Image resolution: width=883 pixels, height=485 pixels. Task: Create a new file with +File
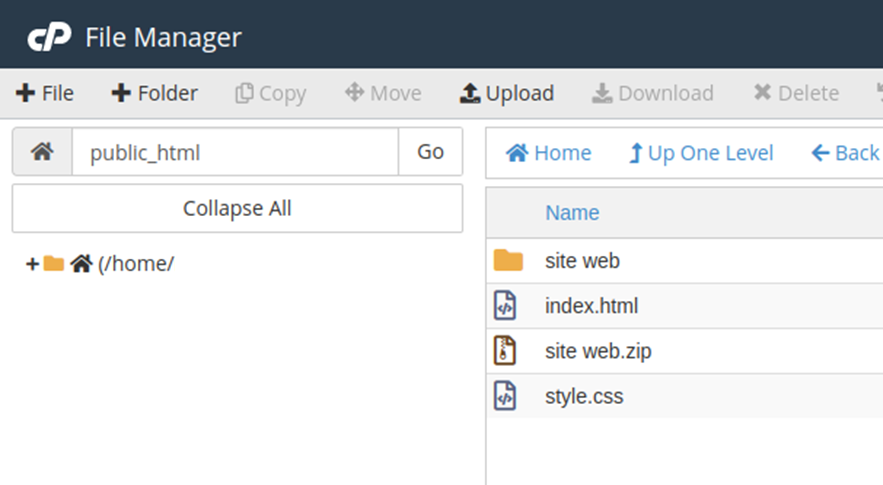(45, 93)
